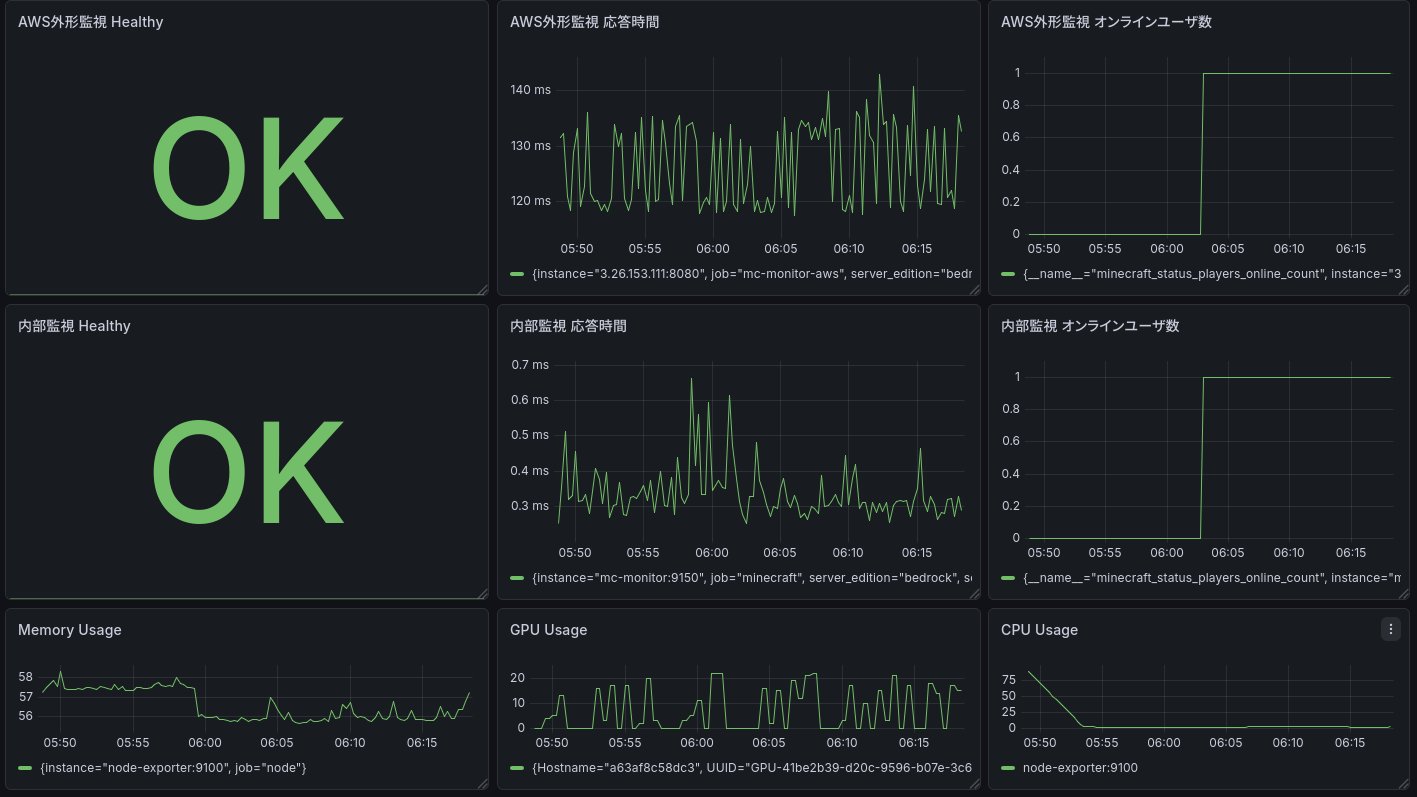Toggle the mc-monitor:9150 legend series in 内部監視 応答時間
This screenshot has width=1417, height=797.
coord(752,577)
